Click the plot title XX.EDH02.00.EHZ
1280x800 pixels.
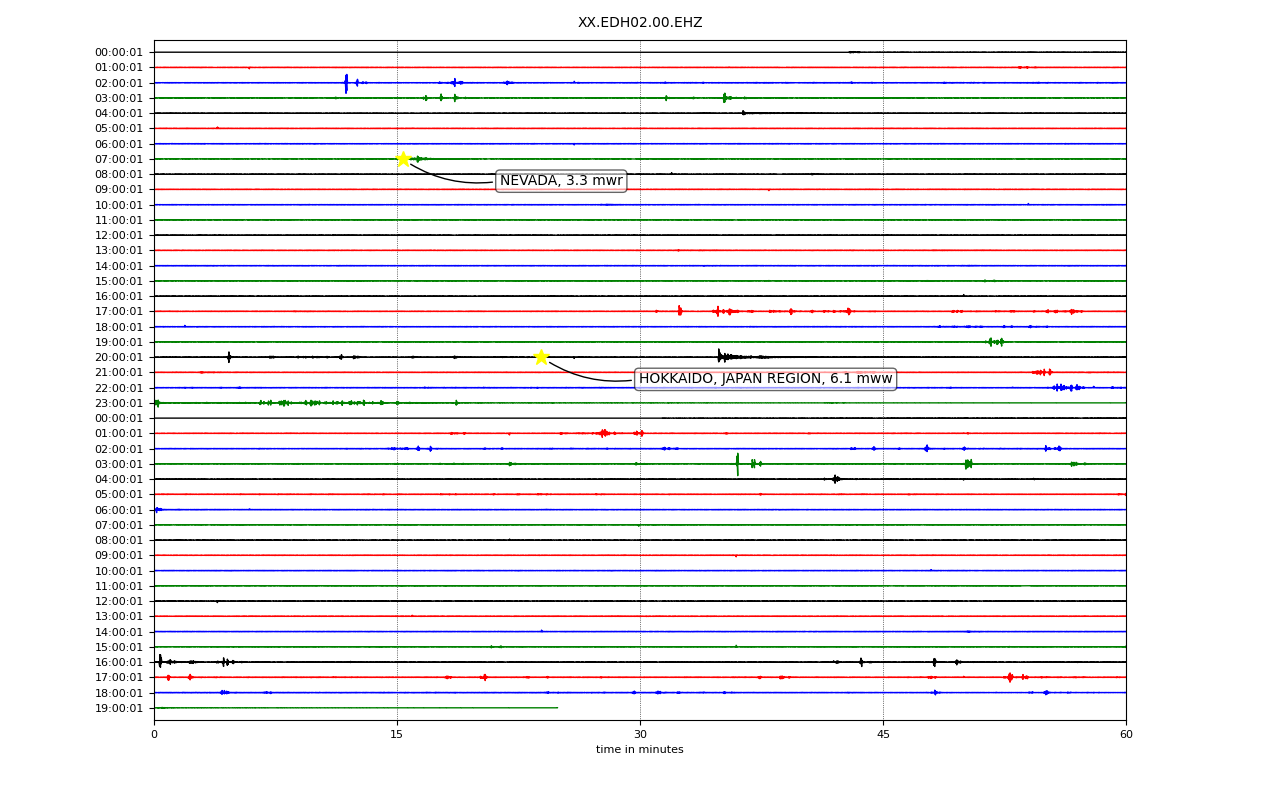click(640, 23)
